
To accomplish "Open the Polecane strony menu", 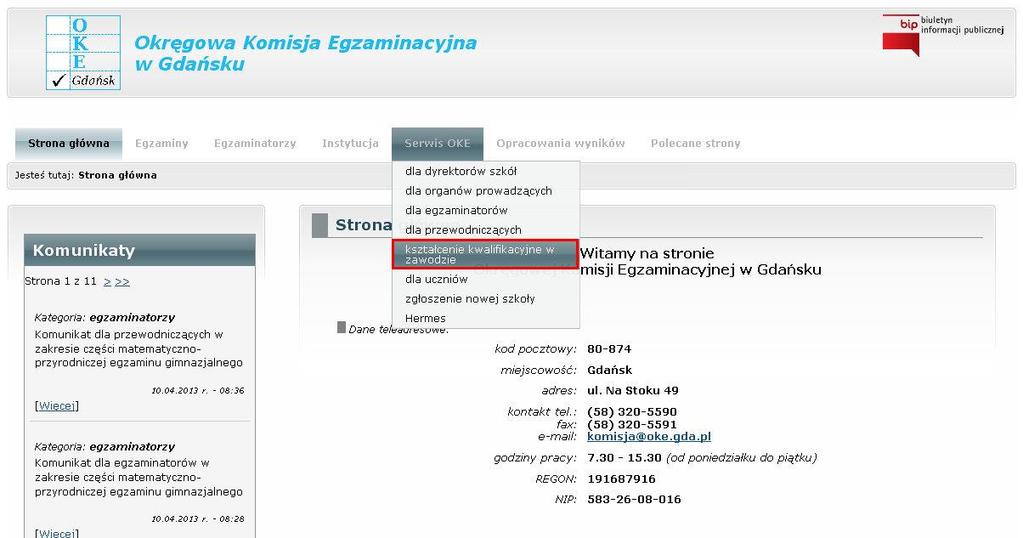I will 695,143.
